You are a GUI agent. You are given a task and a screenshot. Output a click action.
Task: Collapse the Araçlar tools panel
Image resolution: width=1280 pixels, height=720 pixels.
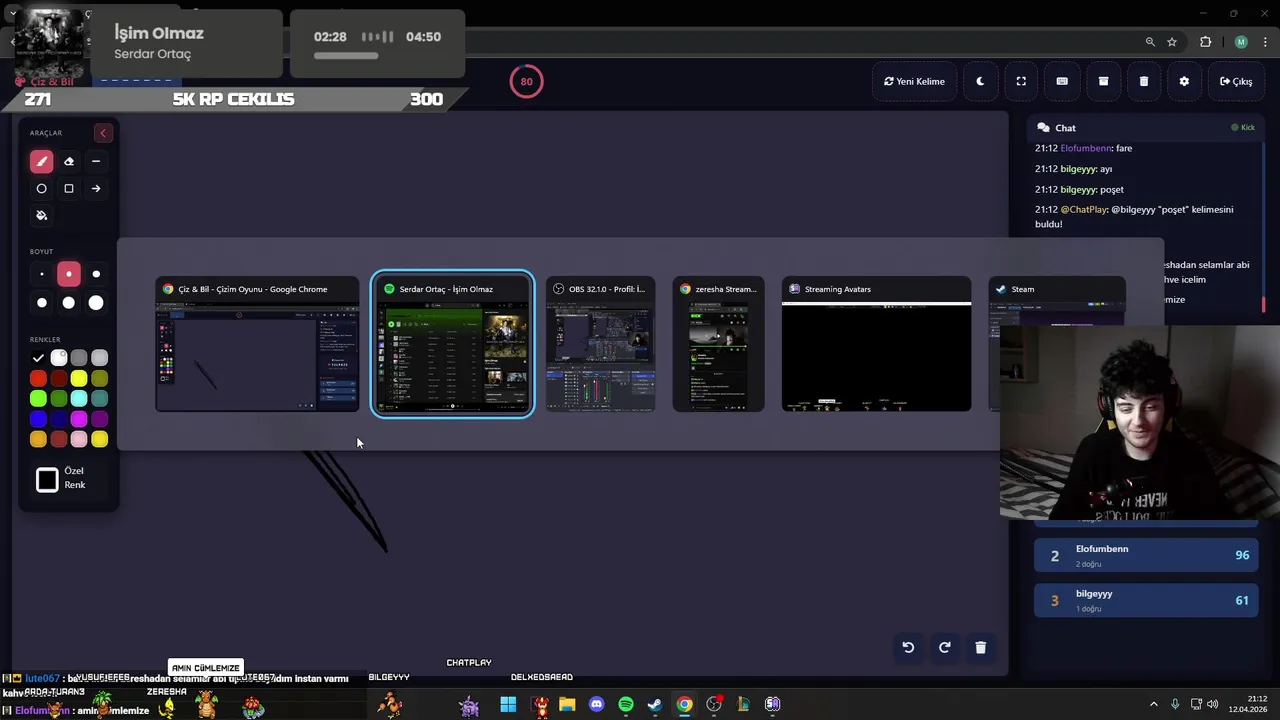click(x=102, y=133)
